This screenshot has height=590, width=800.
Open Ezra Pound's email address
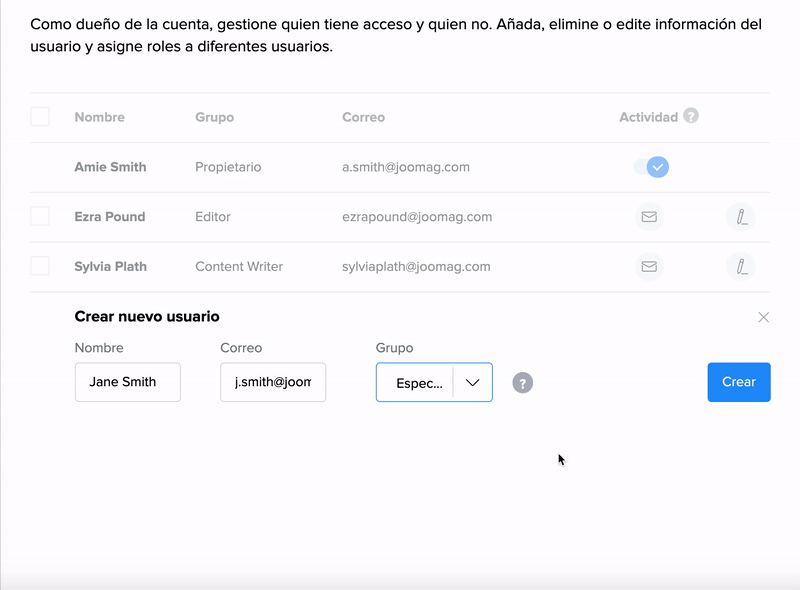416,217
